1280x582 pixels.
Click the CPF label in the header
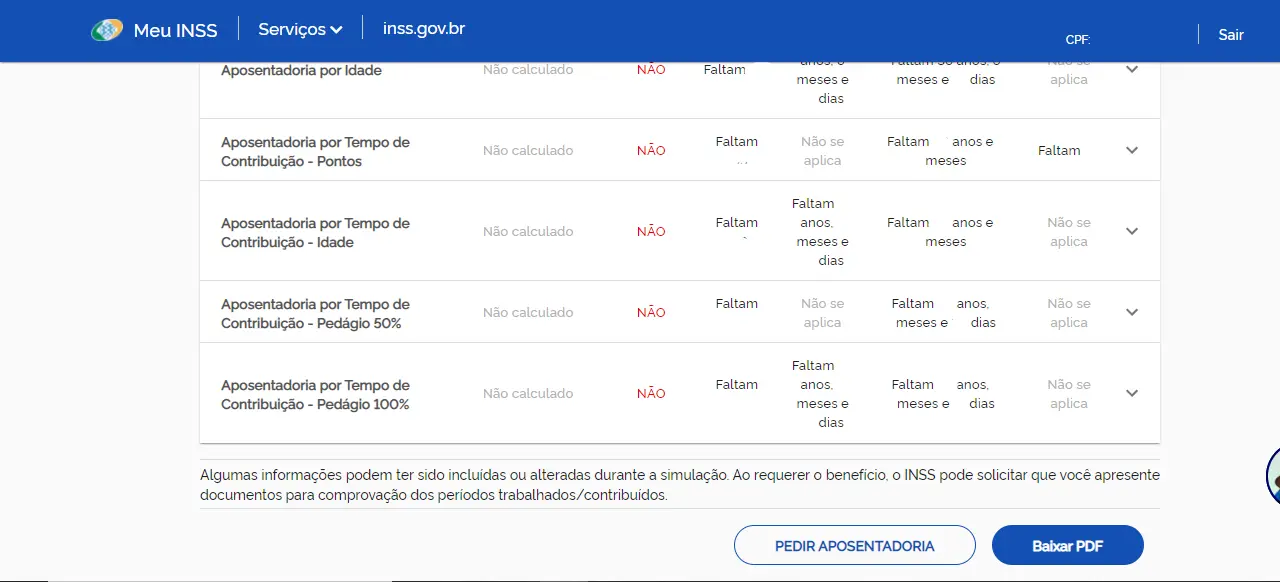[x=1077, y=40]
